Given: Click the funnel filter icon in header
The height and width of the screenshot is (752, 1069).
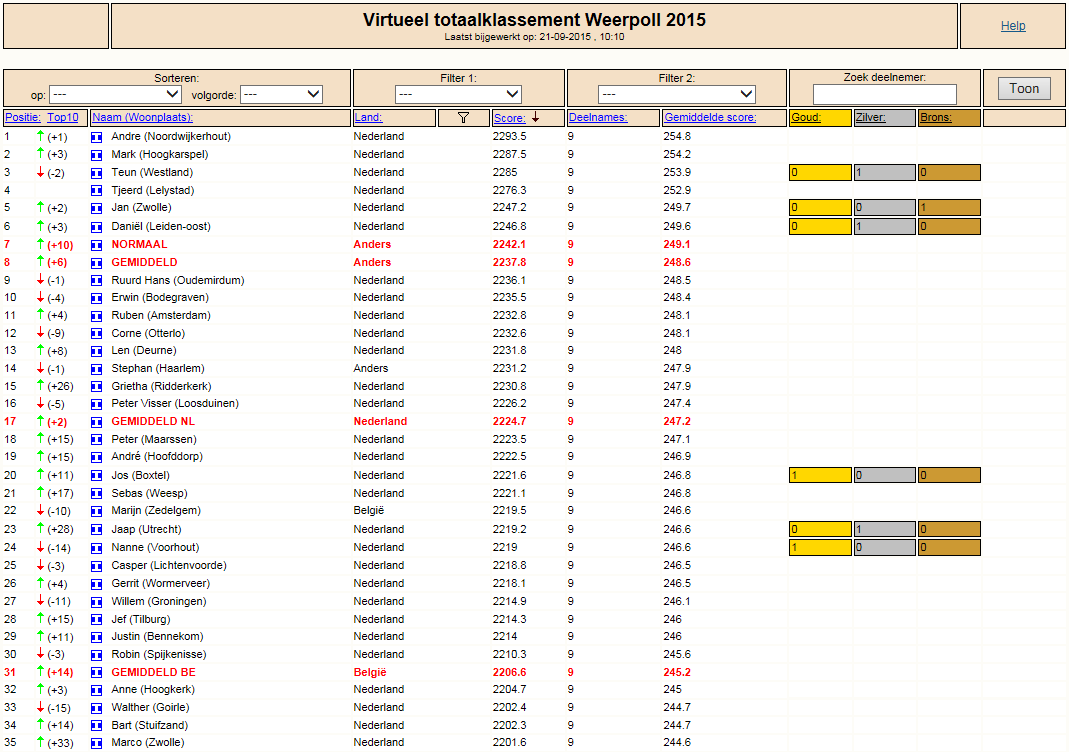Looking at the screenshot, I should 463,117.
